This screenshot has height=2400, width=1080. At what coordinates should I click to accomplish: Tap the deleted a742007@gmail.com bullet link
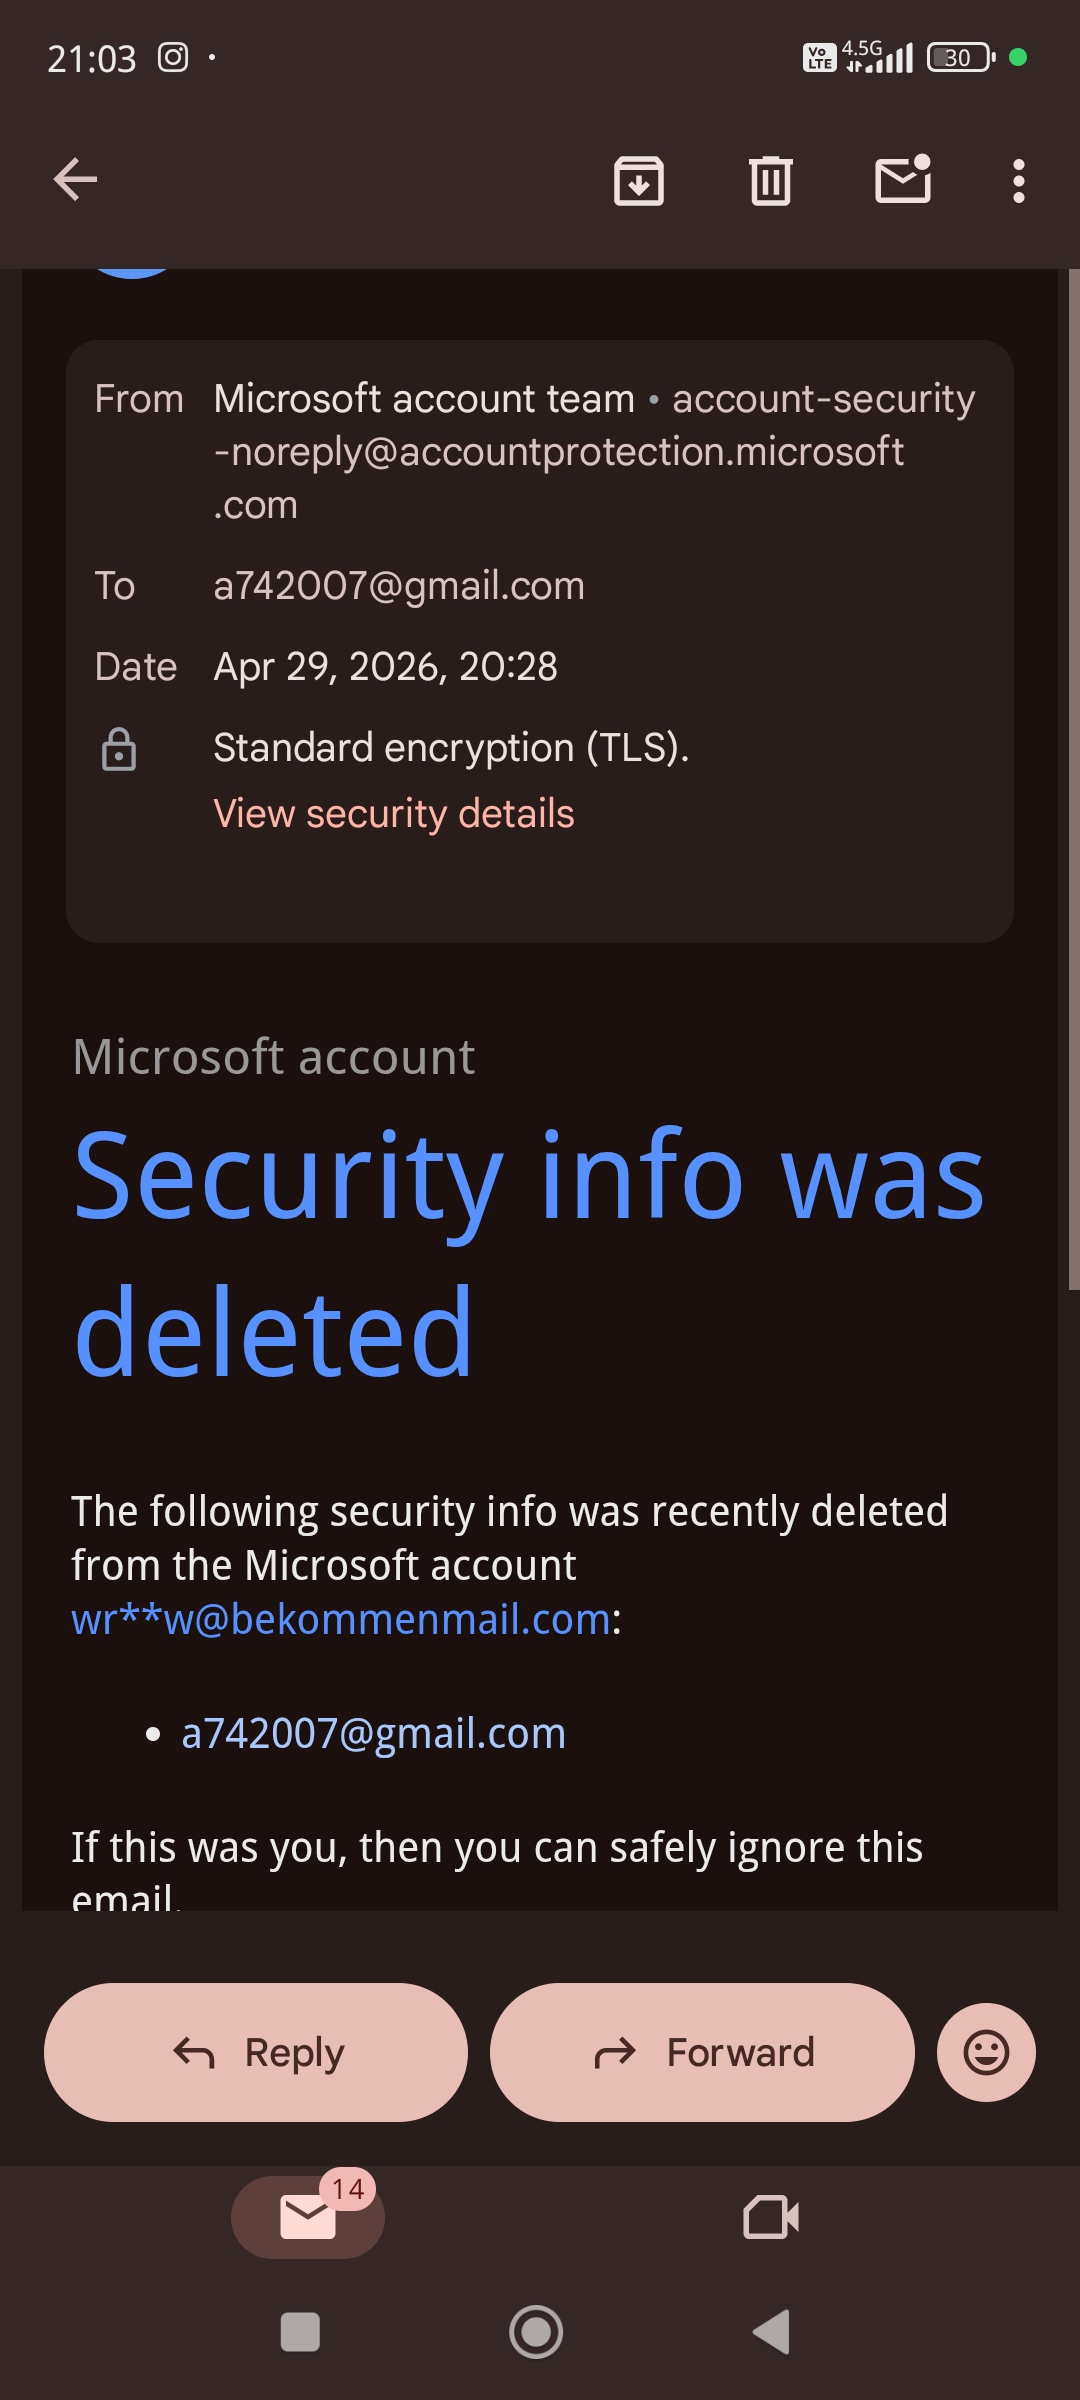(x=373, y=1733)
